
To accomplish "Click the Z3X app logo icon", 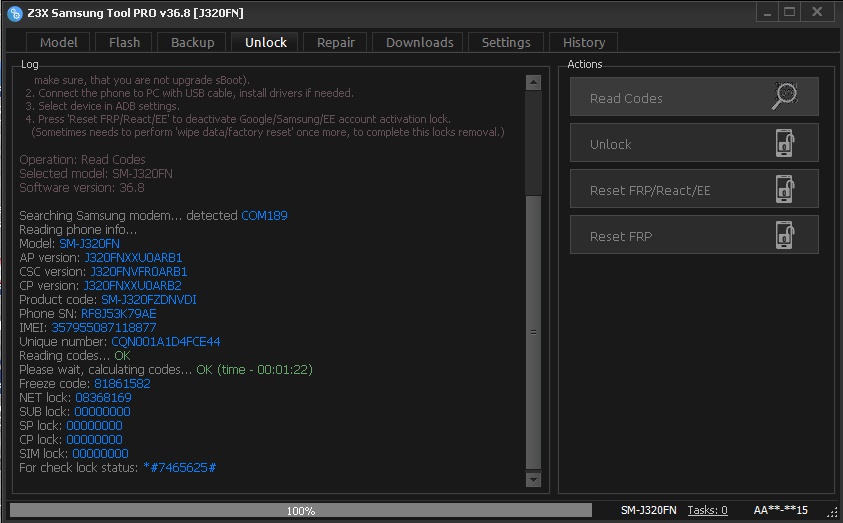I will pyautogui.click(x=15, y=13).
